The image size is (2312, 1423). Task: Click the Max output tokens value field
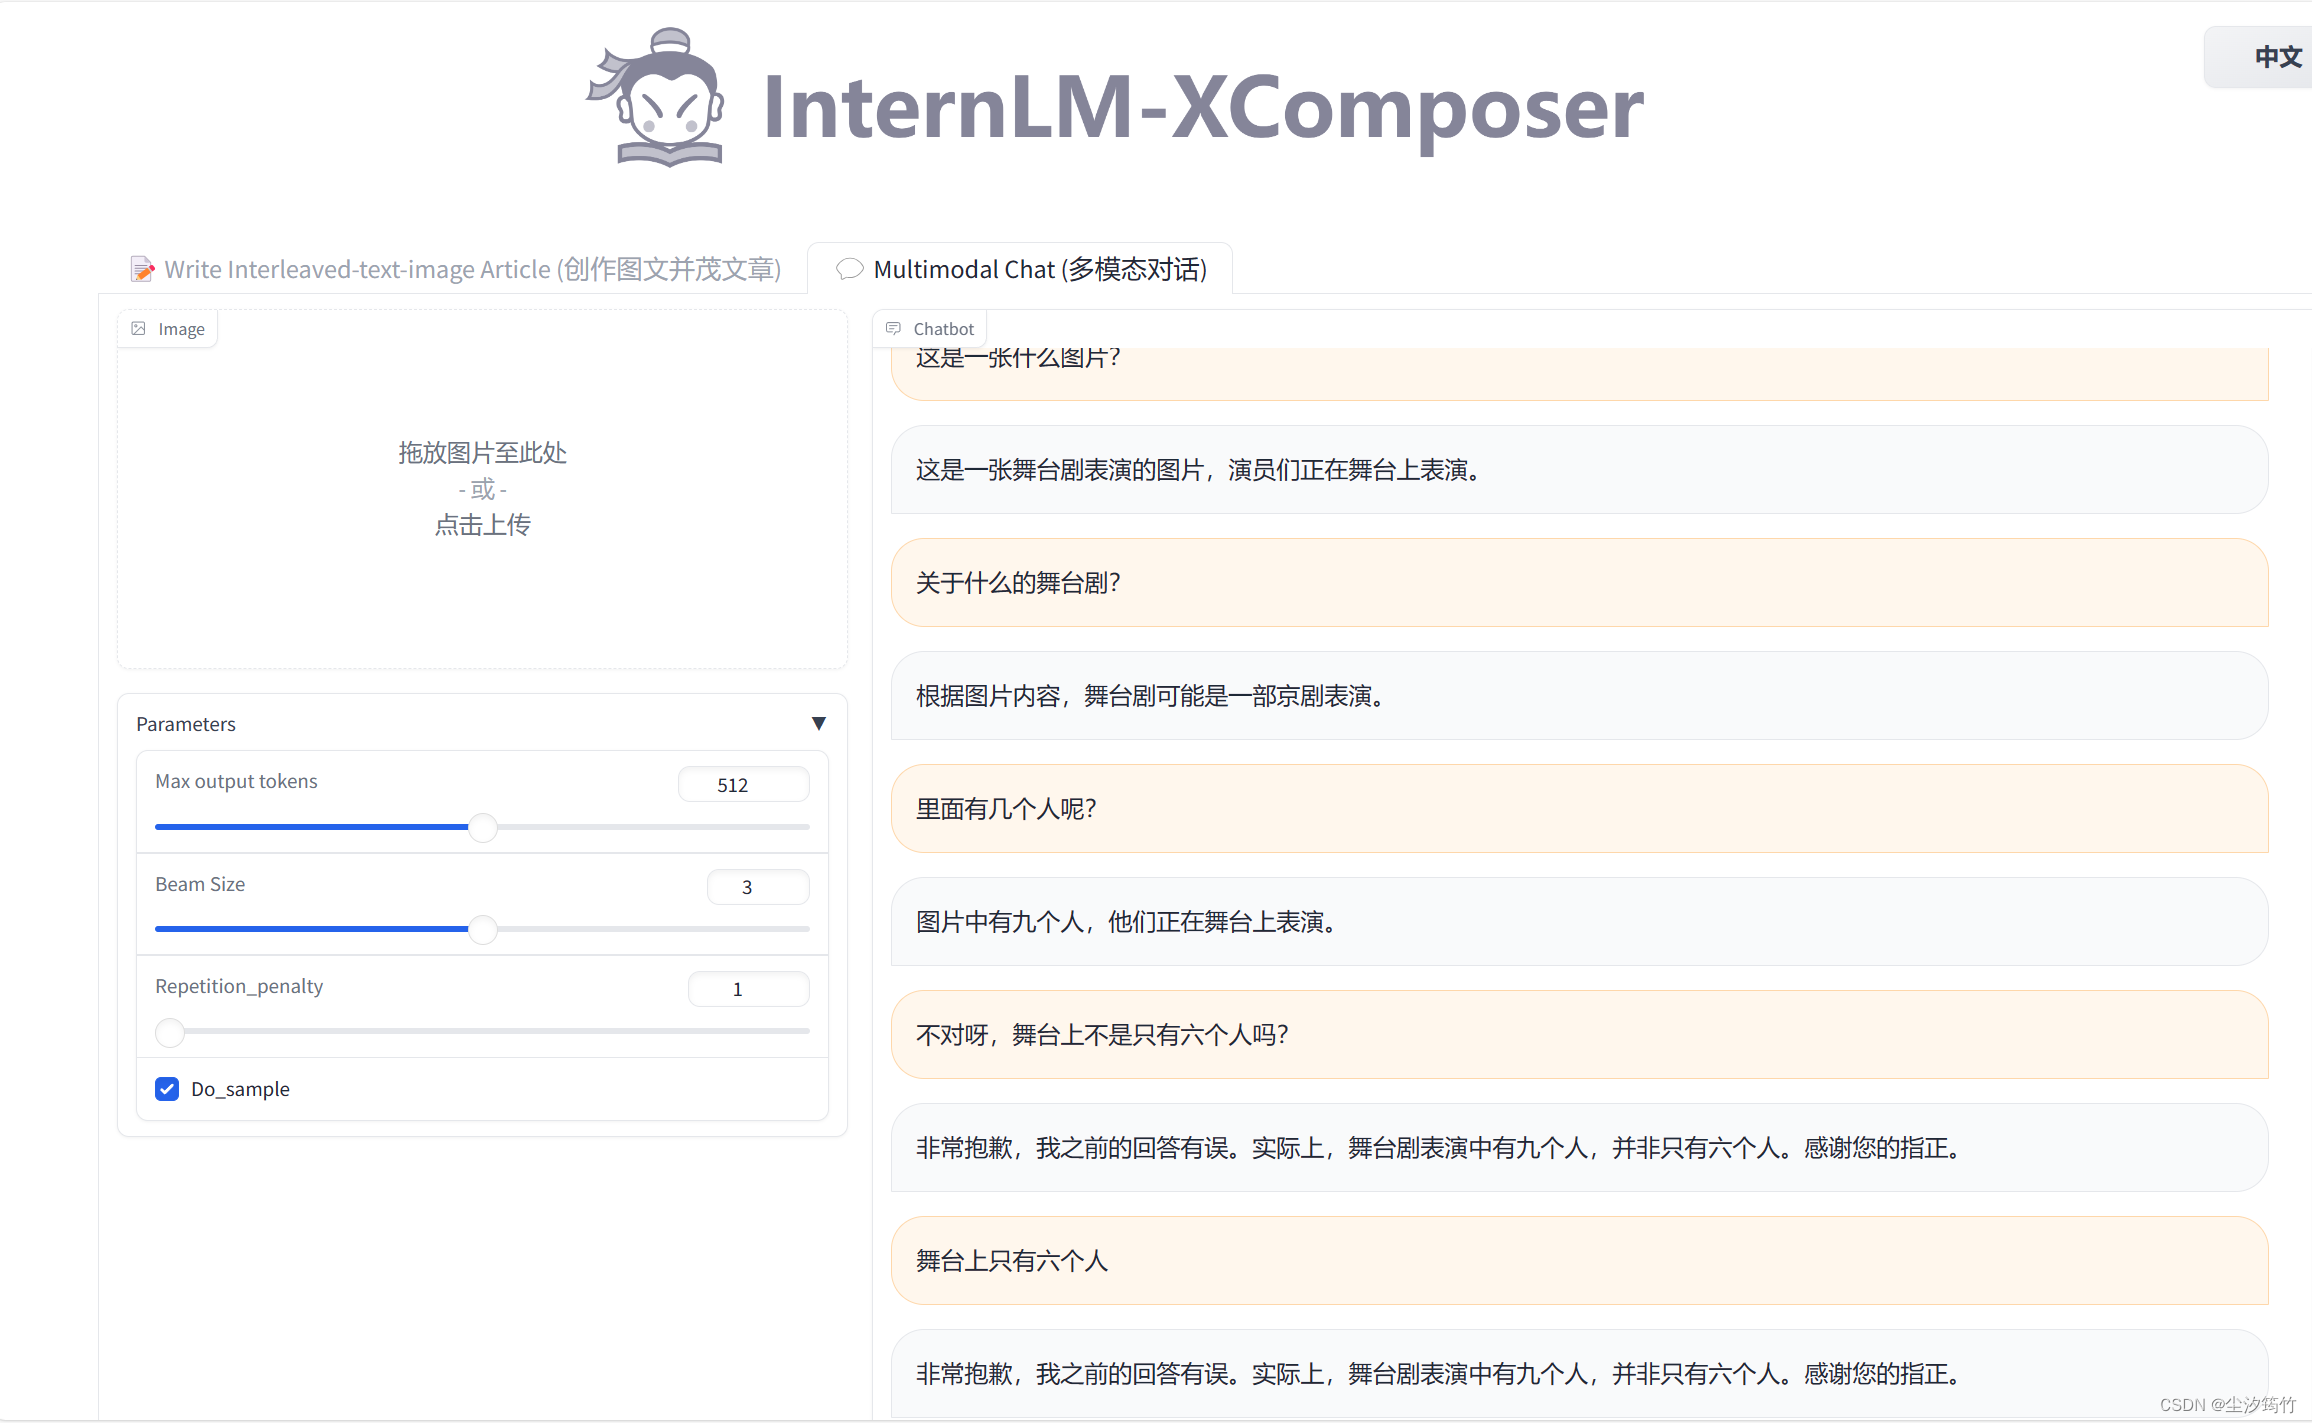pos(743,785)
